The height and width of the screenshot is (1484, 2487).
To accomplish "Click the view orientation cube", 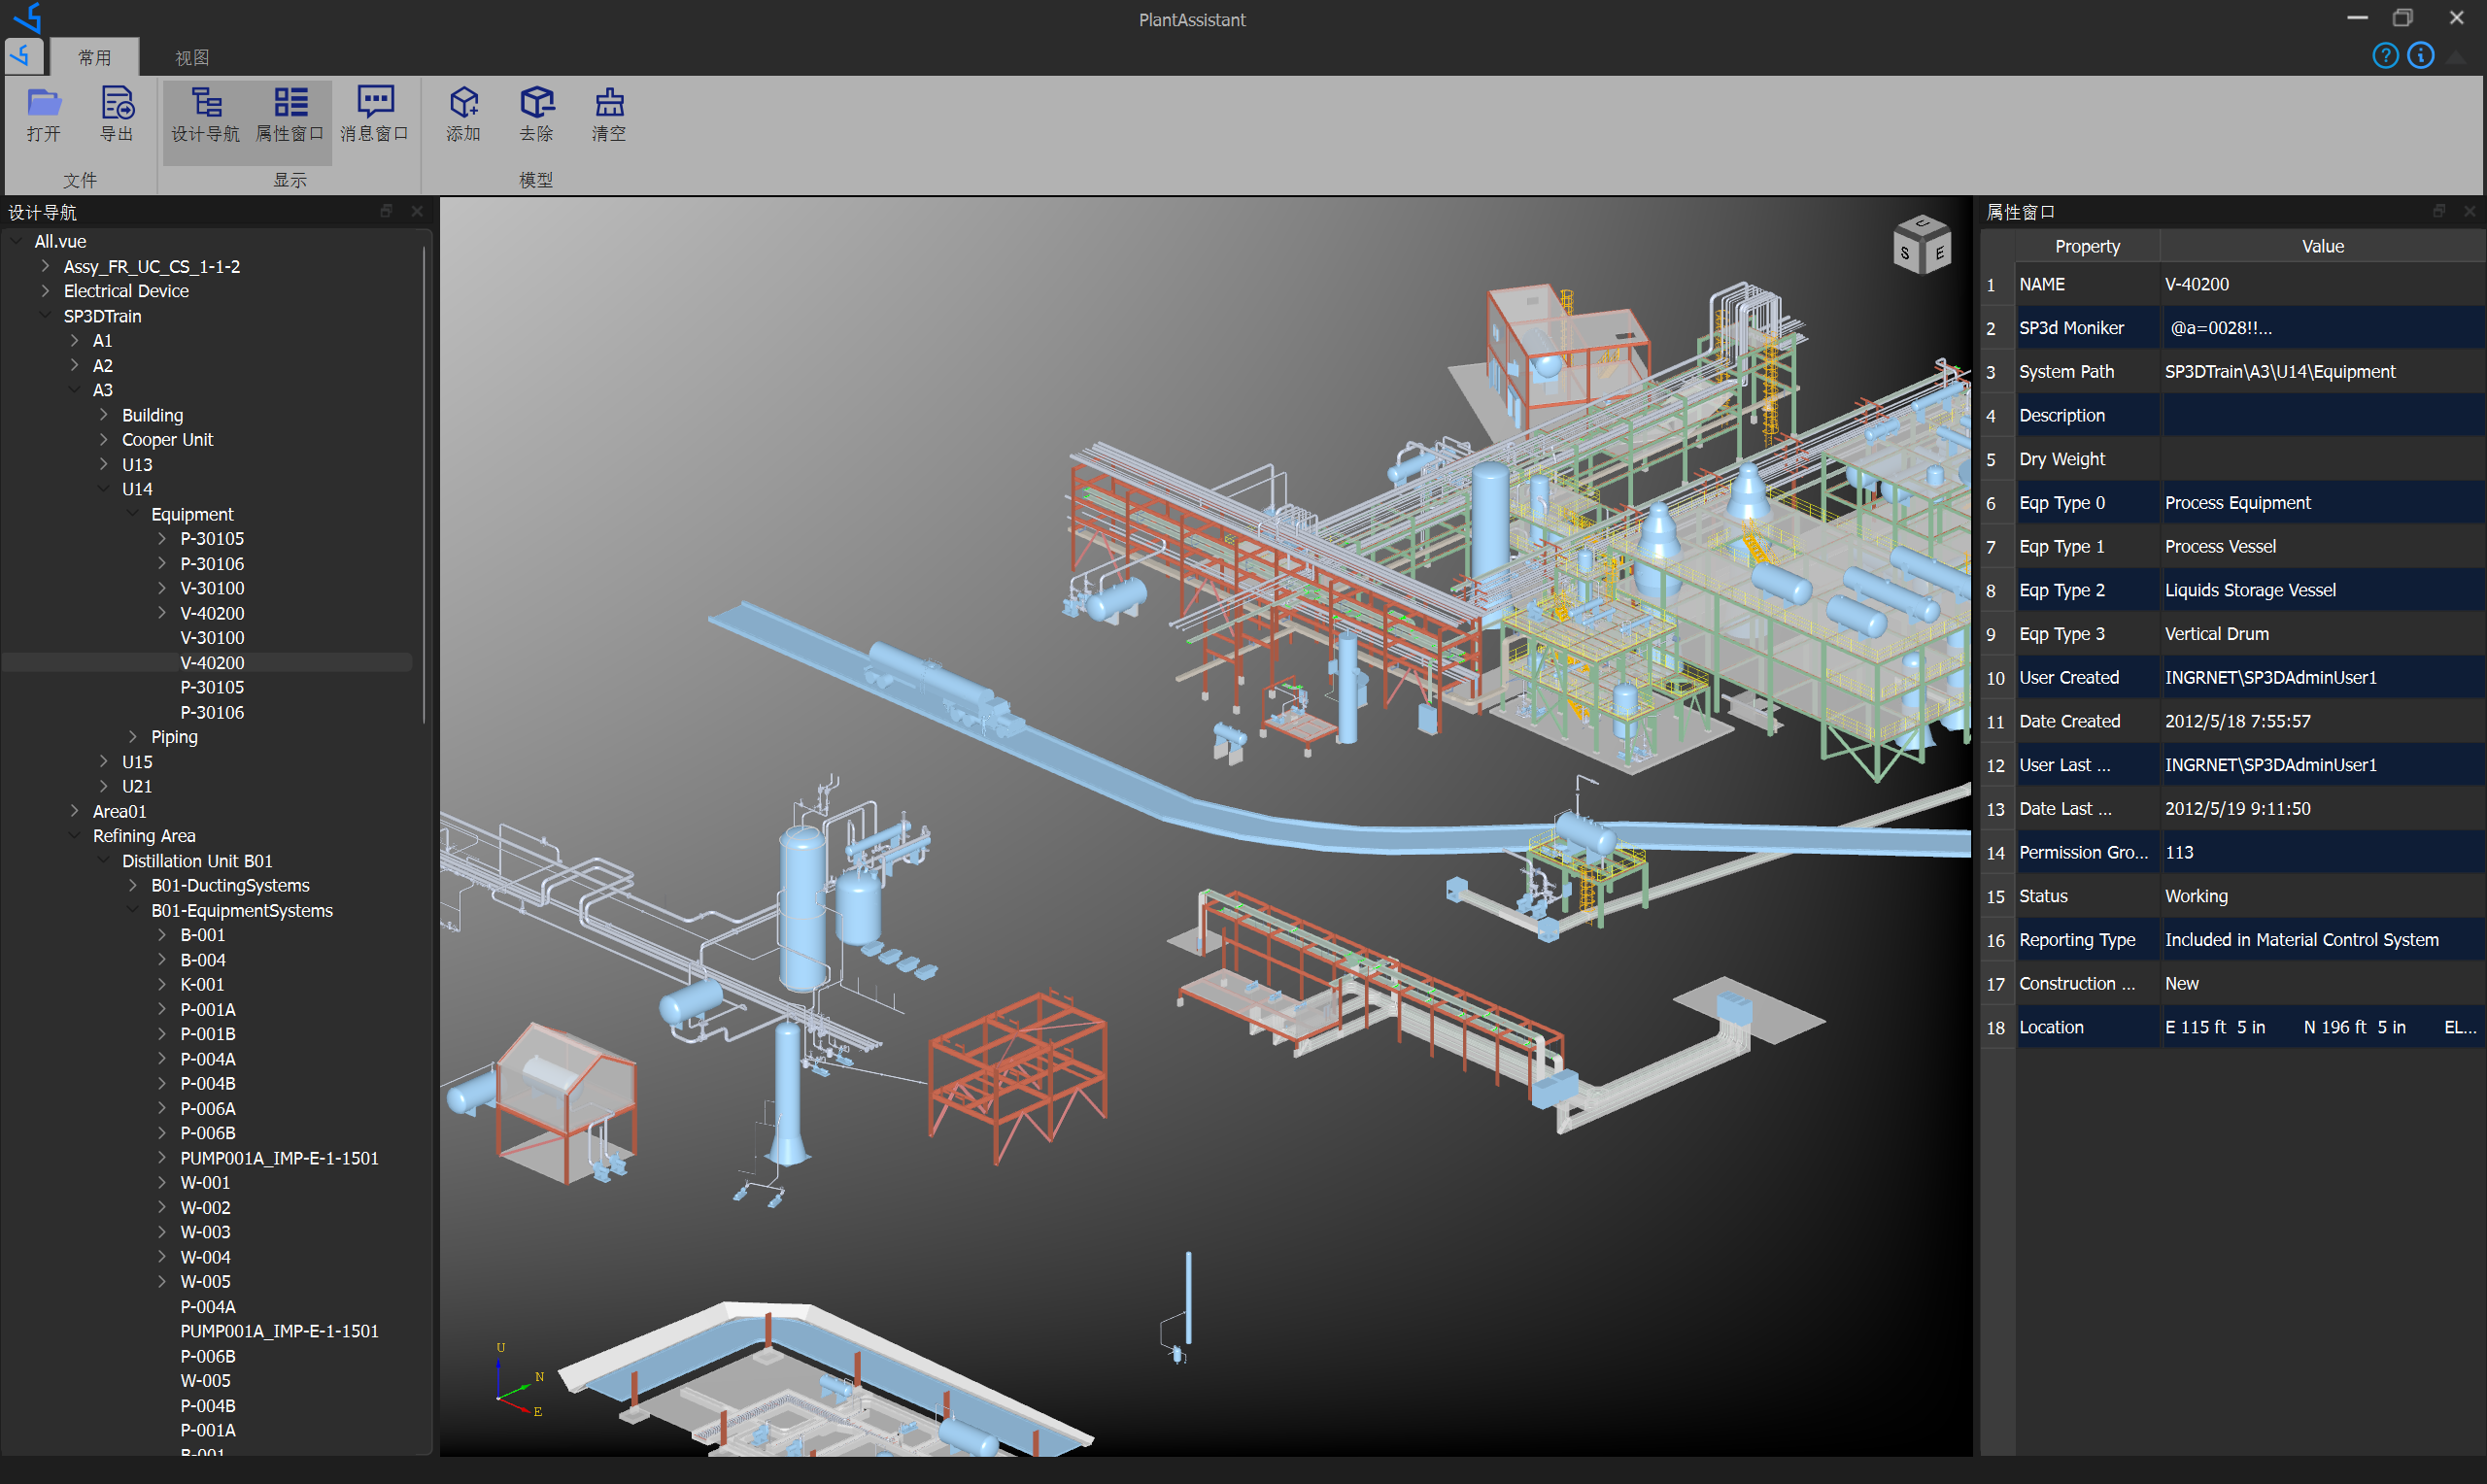I will point(1921,244).
